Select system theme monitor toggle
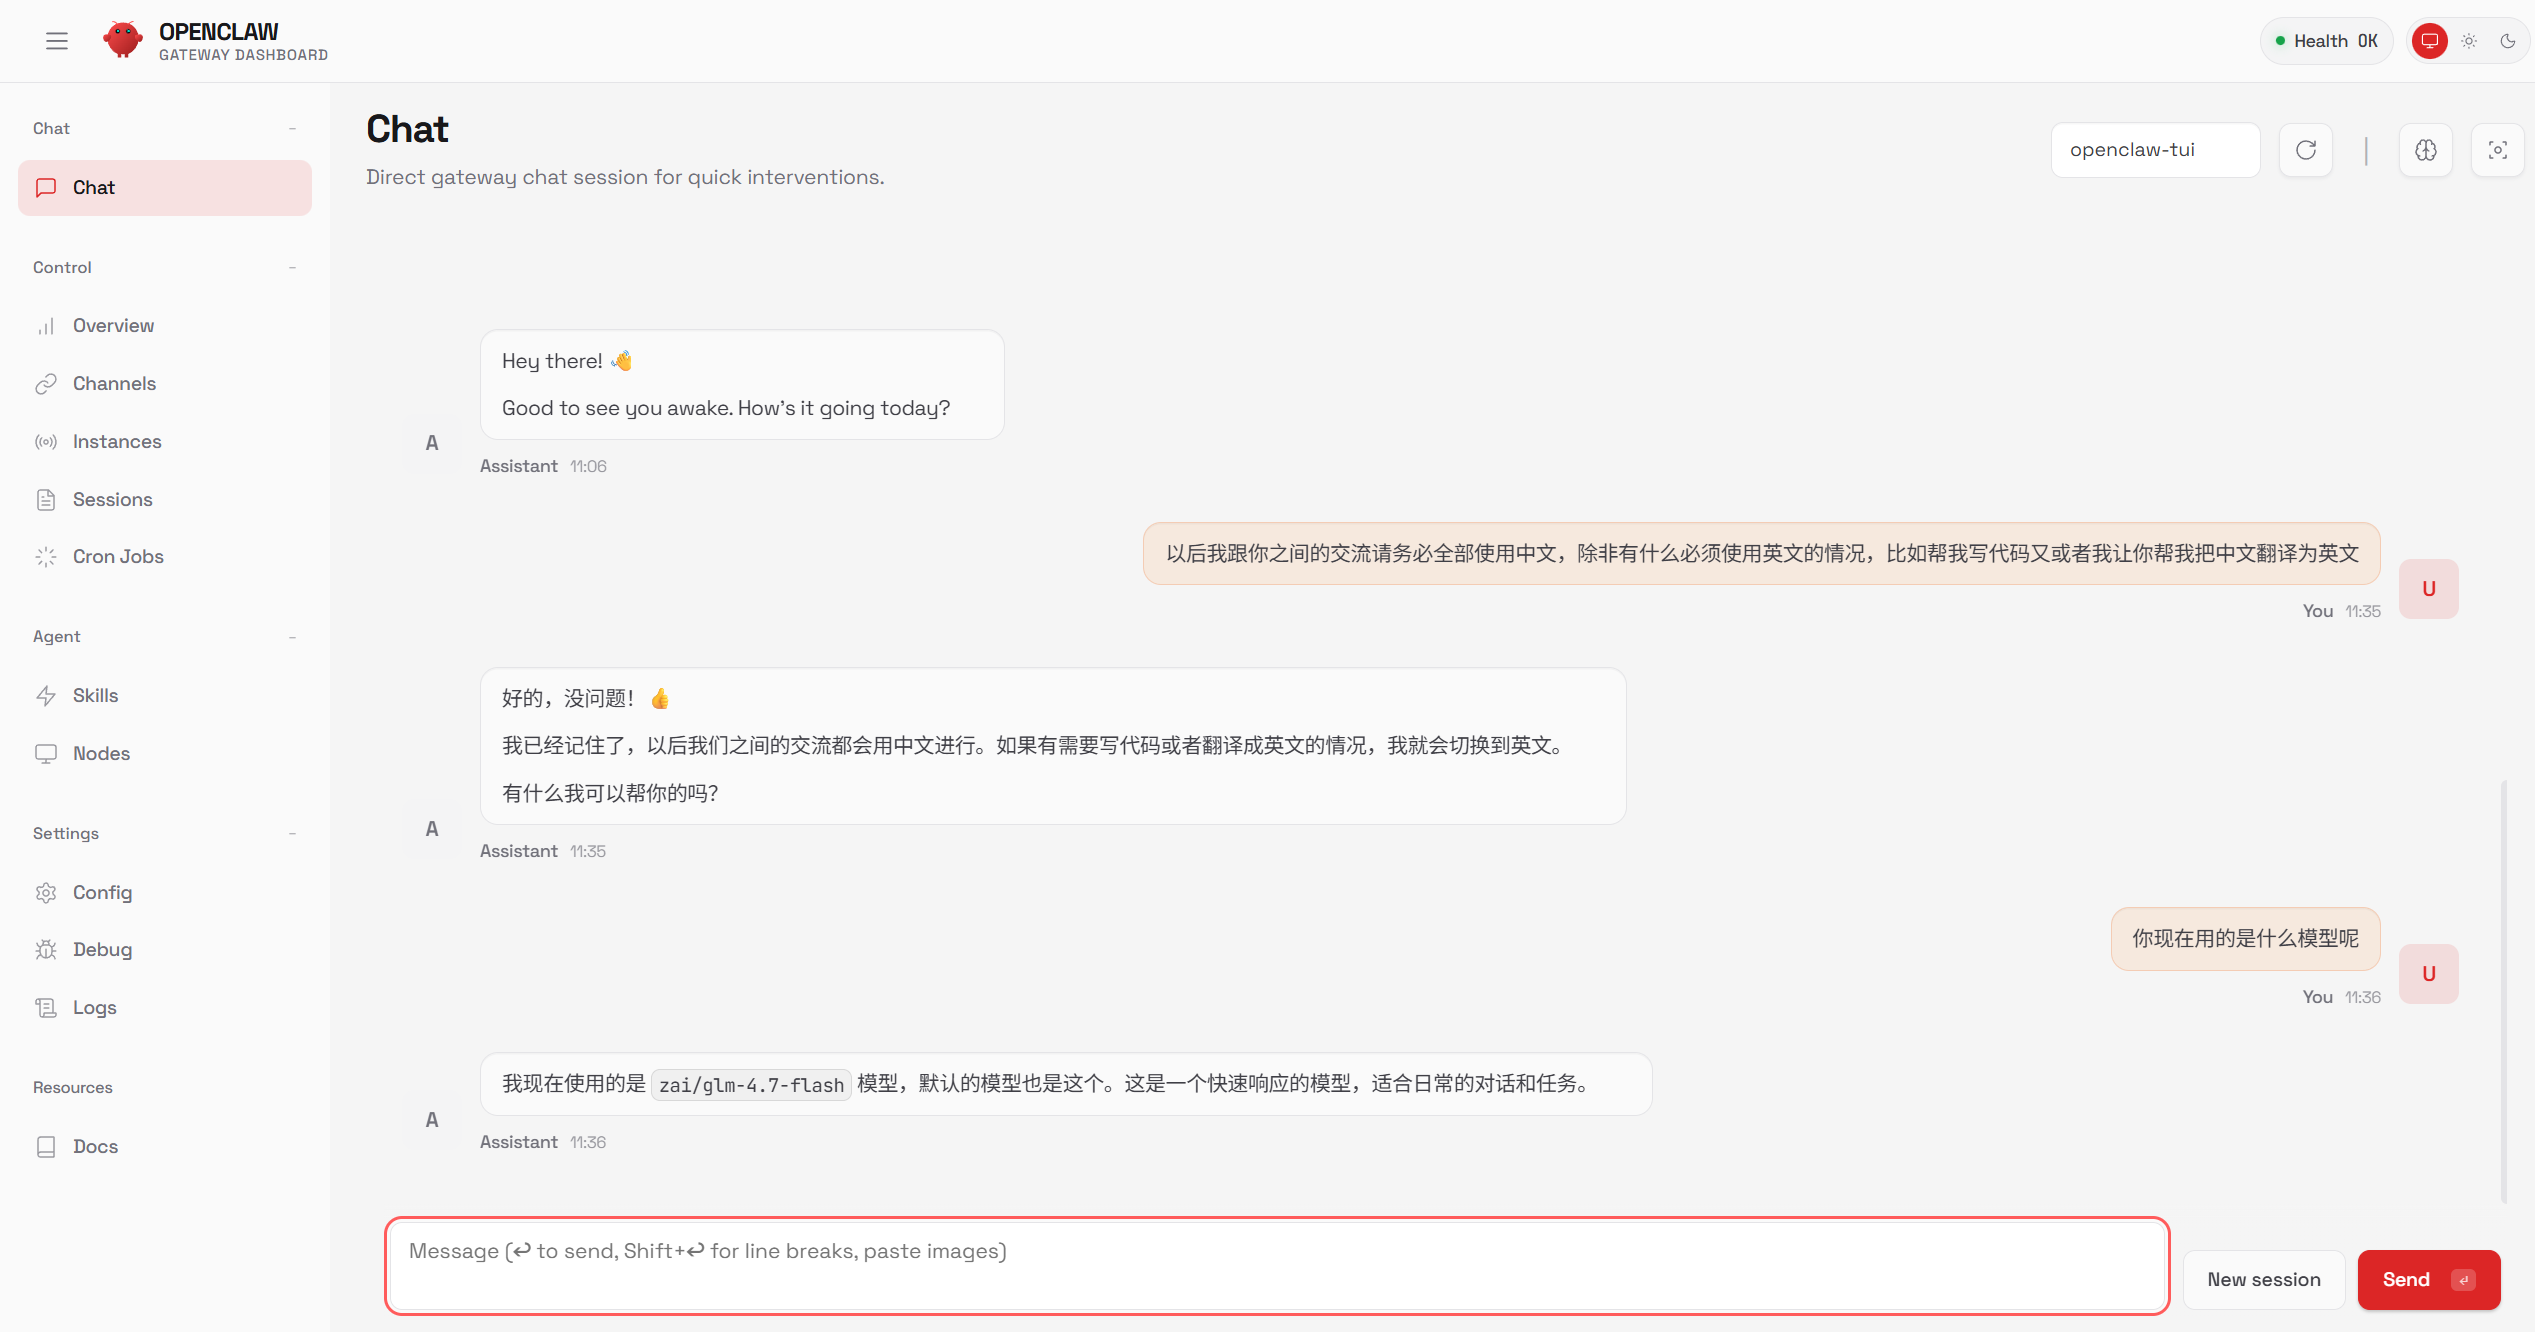2535x1332 pixels. click(x=2431, y=40)
